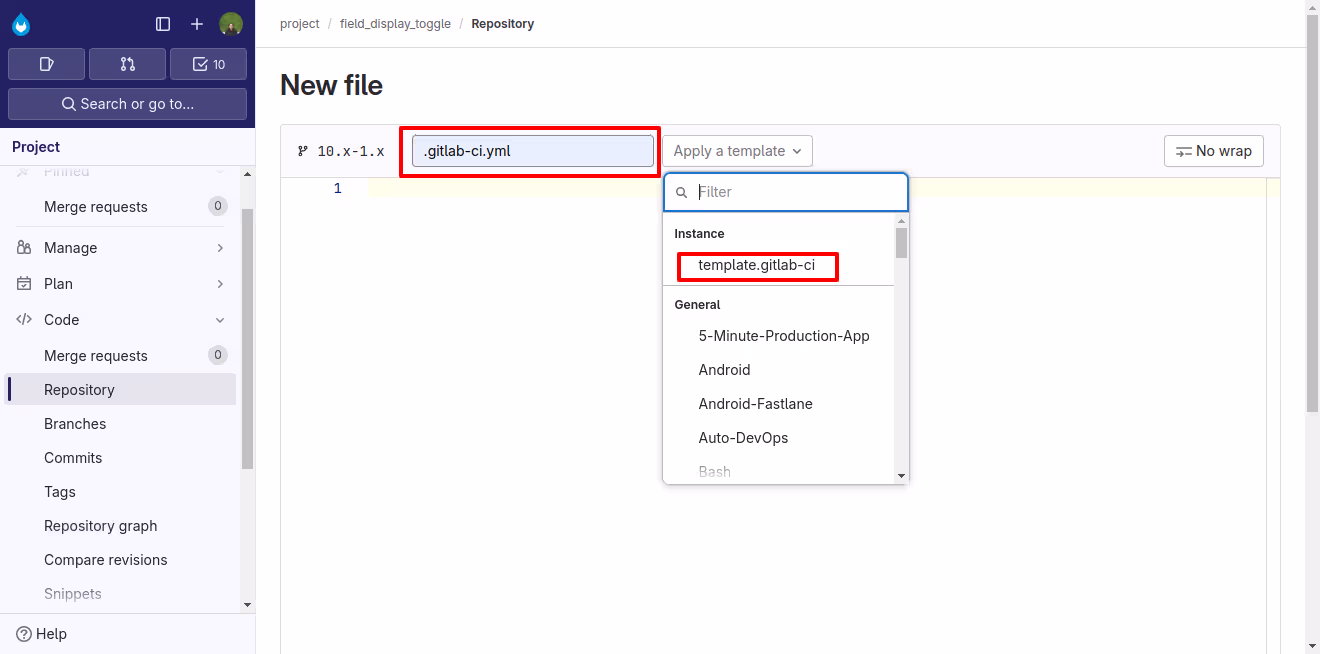This screenshot has width=1320, height=654.
Task: Click field_display_toggle breadcrumb link
Action: tap(395, 24)
